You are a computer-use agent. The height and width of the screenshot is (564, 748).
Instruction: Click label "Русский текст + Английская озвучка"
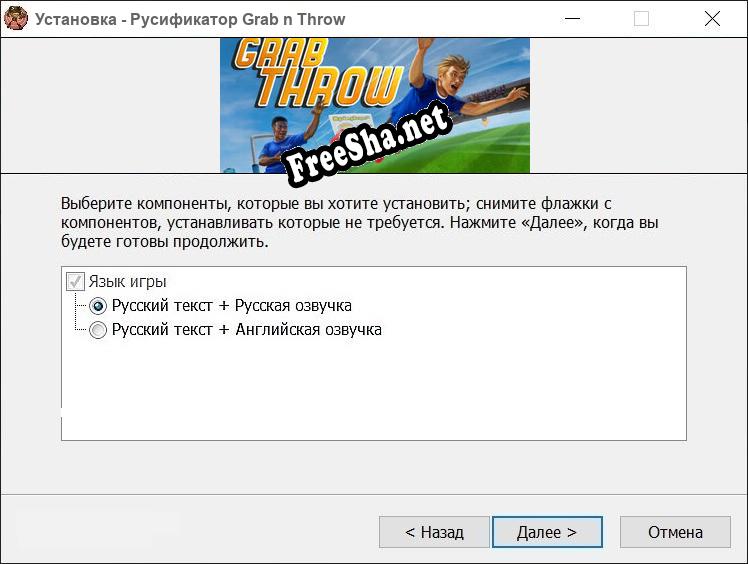point(247,329)
